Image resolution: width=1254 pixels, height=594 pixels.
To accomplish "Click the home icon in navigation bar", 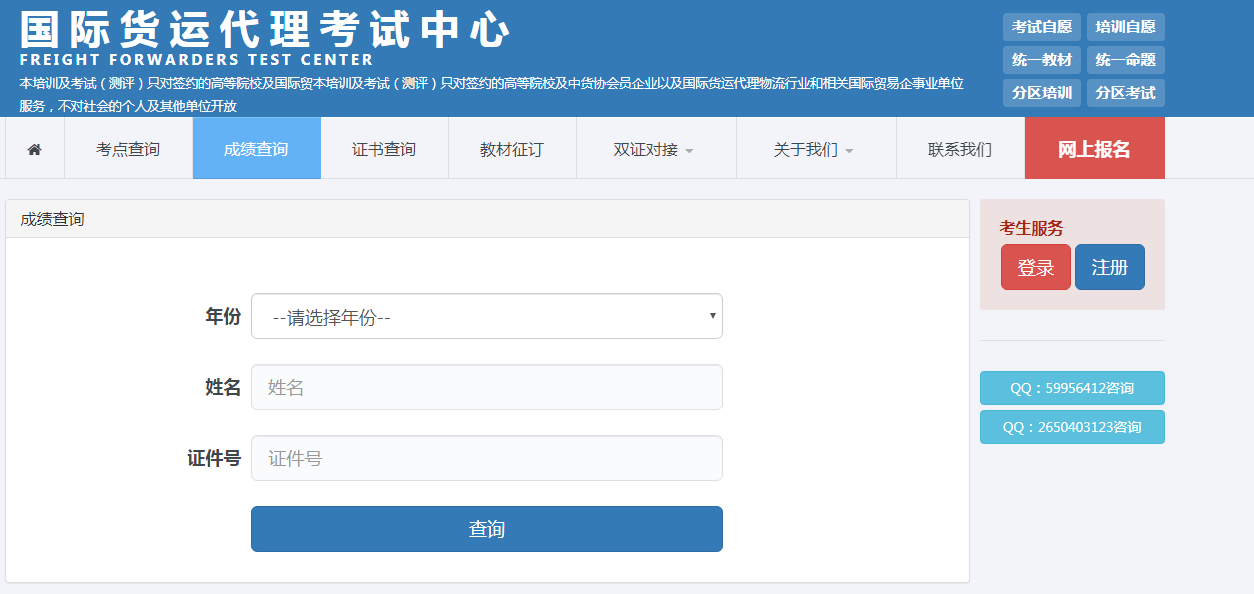I will click(x=35, y=149).
